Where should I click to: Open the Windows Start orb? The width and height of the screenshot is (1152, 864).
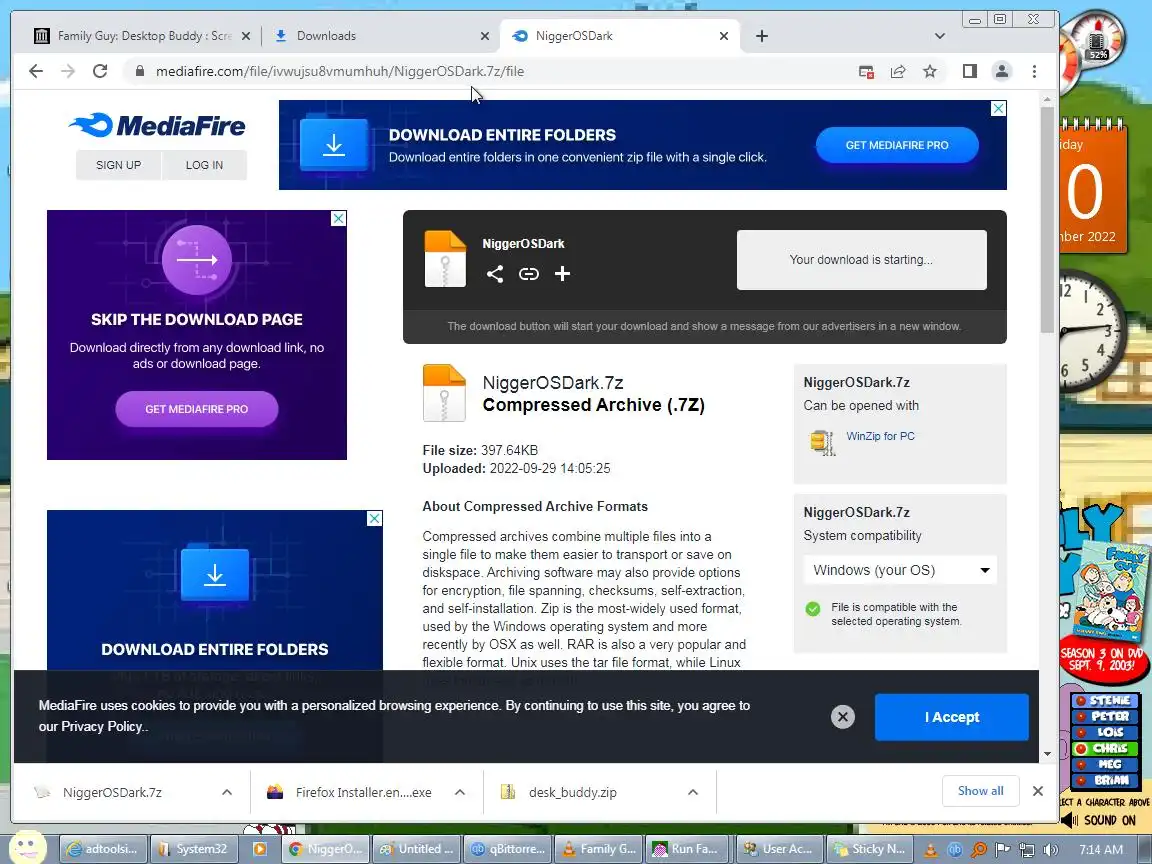[28, 848]
